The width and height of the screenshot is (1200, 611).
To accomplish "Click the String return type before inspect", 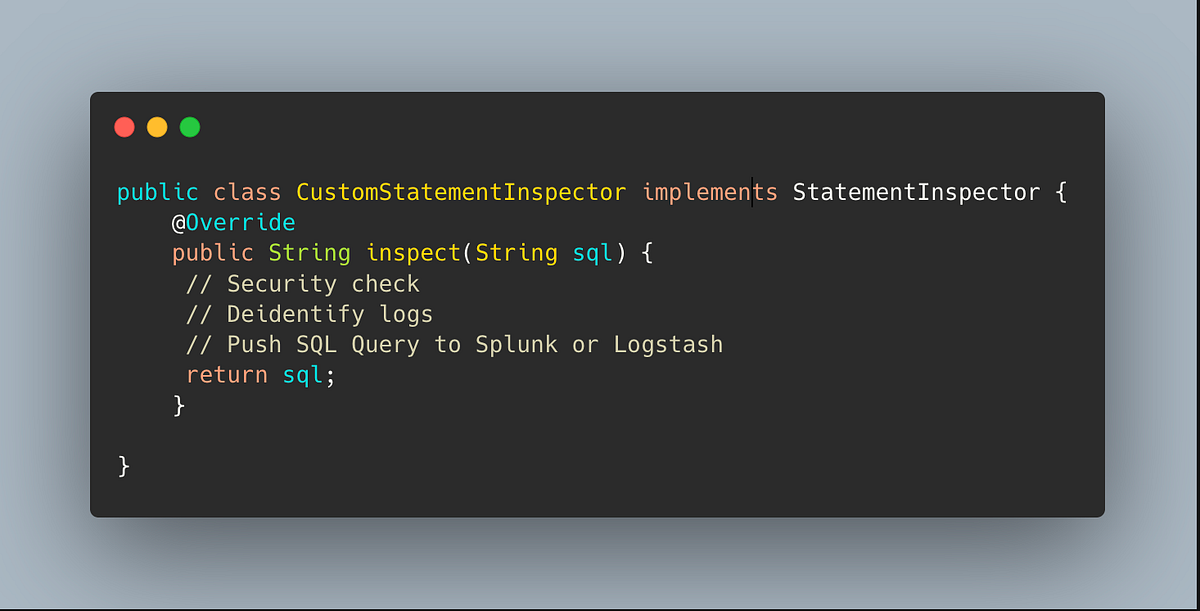I will coord(309,254).
